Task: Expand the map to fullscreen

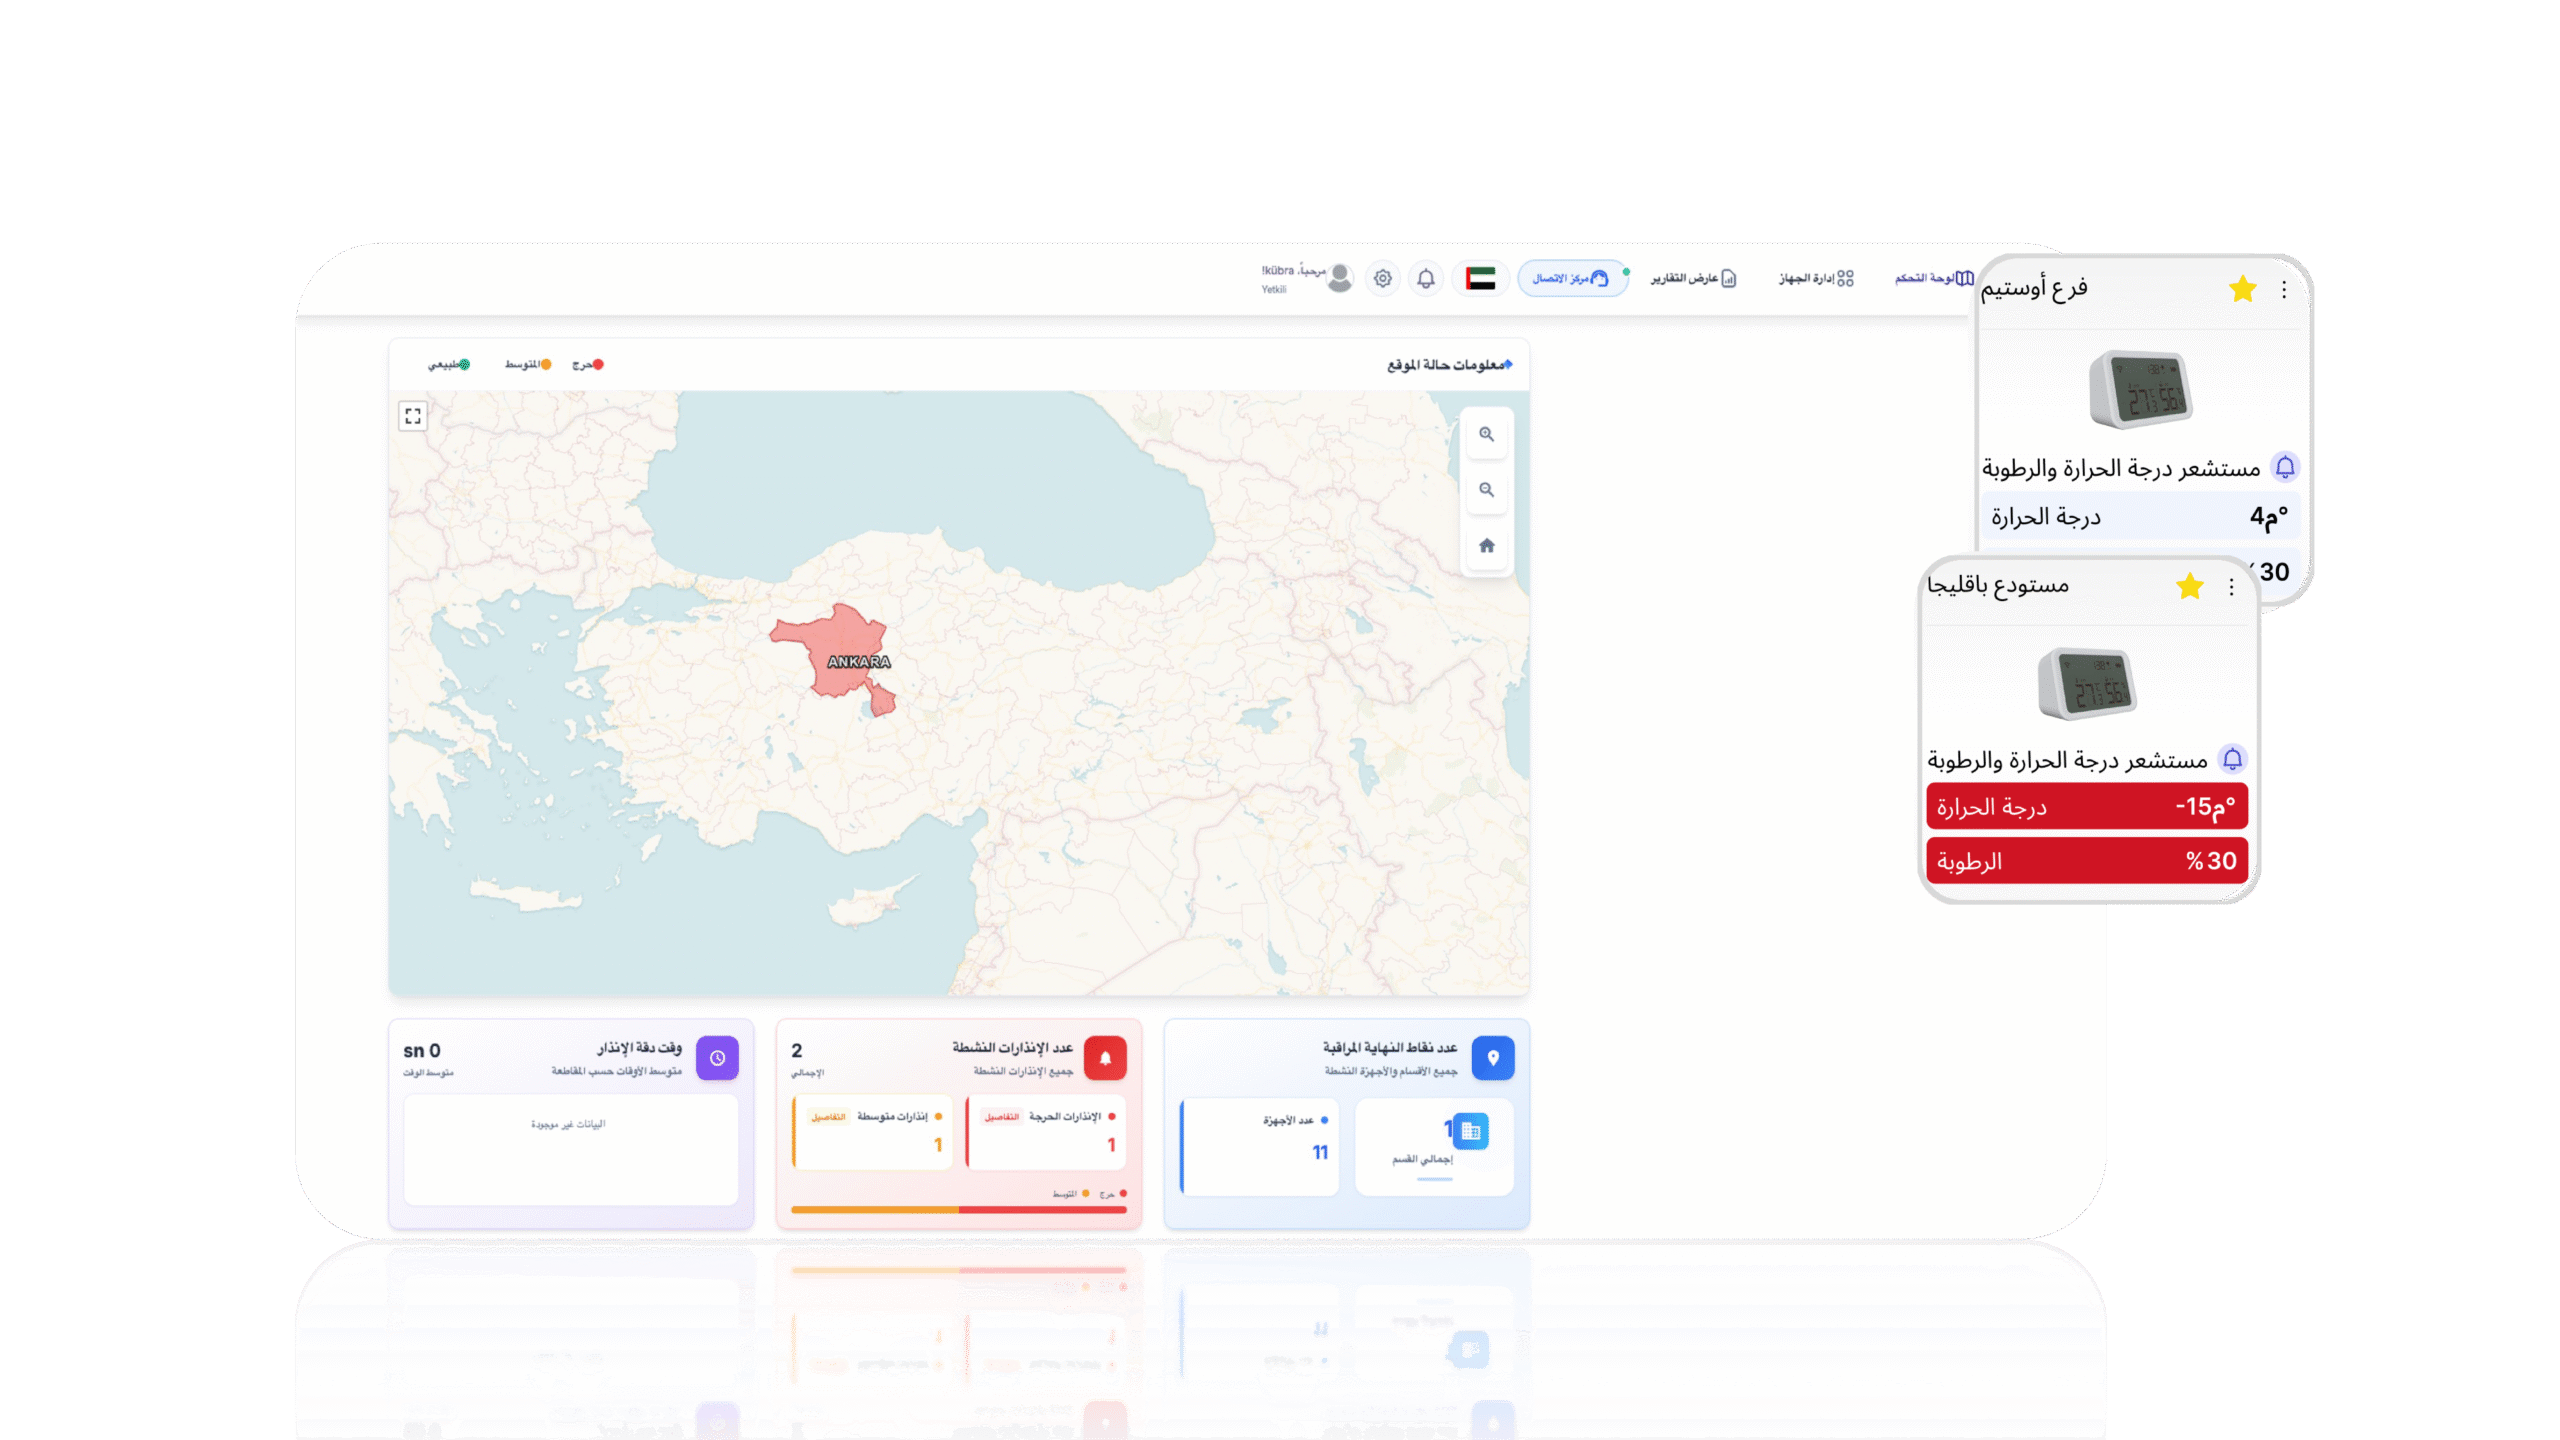Action: pos(413,416)
